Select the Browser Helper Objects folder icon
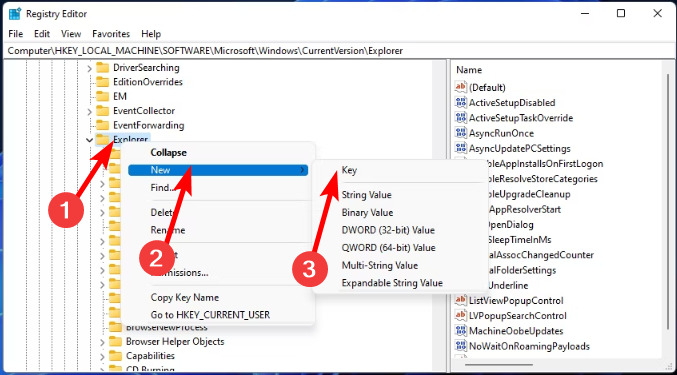The image size is (677, 375). coord(115,342)
